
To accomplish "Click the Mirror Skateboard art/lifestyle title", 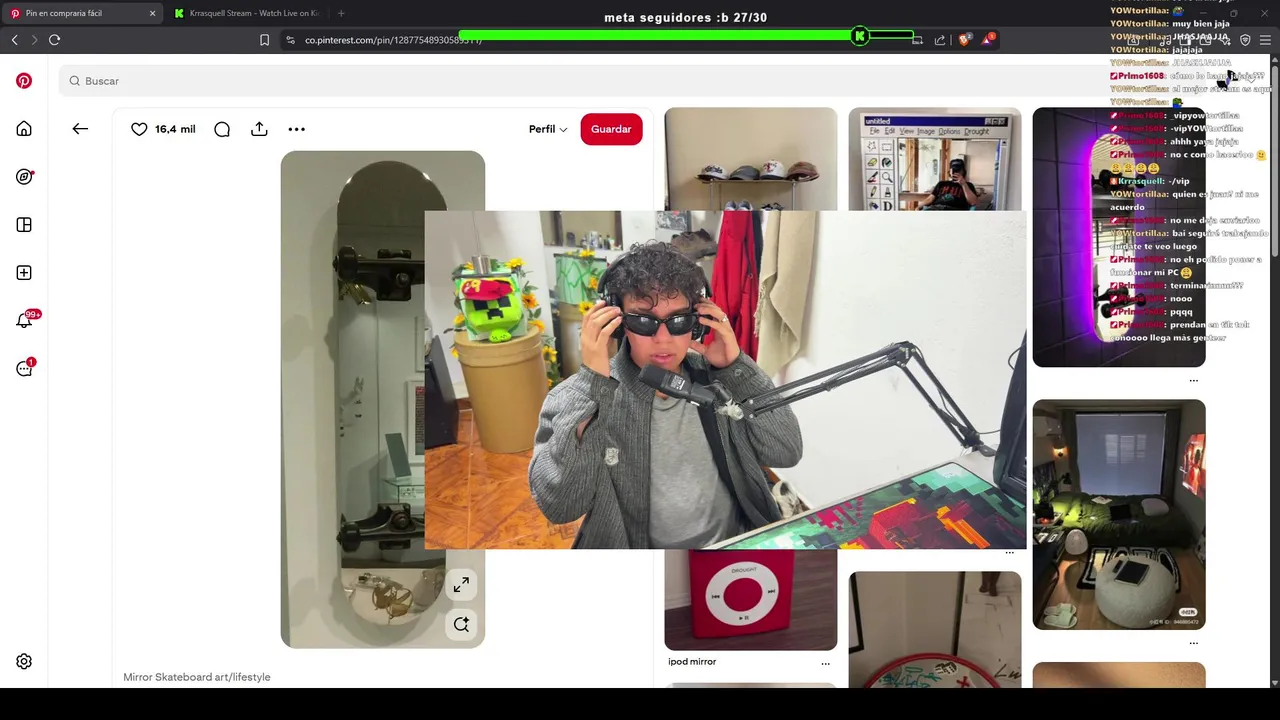I will 197,677.
